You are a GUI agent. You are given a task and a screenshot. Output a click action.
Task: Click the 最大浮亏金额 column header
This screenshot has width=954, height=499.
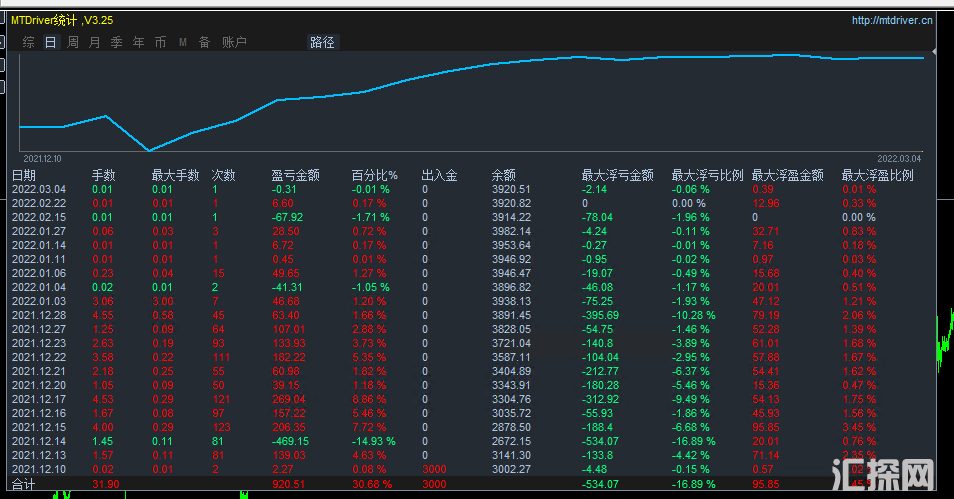click(x=617, y=175)
